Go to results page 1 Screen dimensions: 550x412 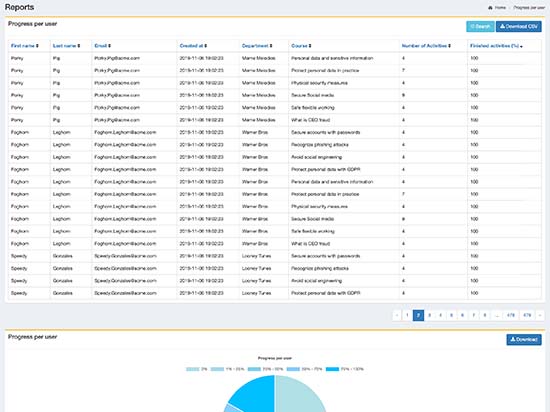pos(407,315)
